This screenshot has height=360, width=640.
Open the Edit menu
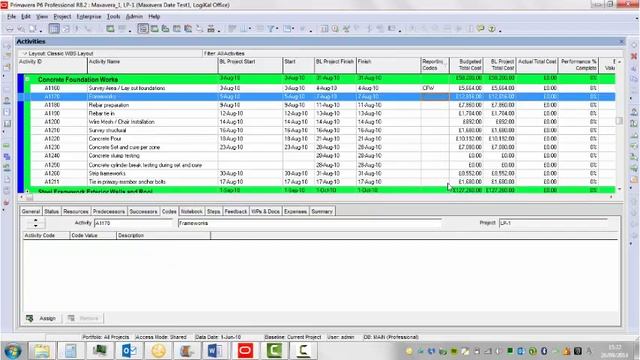point(26,17)
